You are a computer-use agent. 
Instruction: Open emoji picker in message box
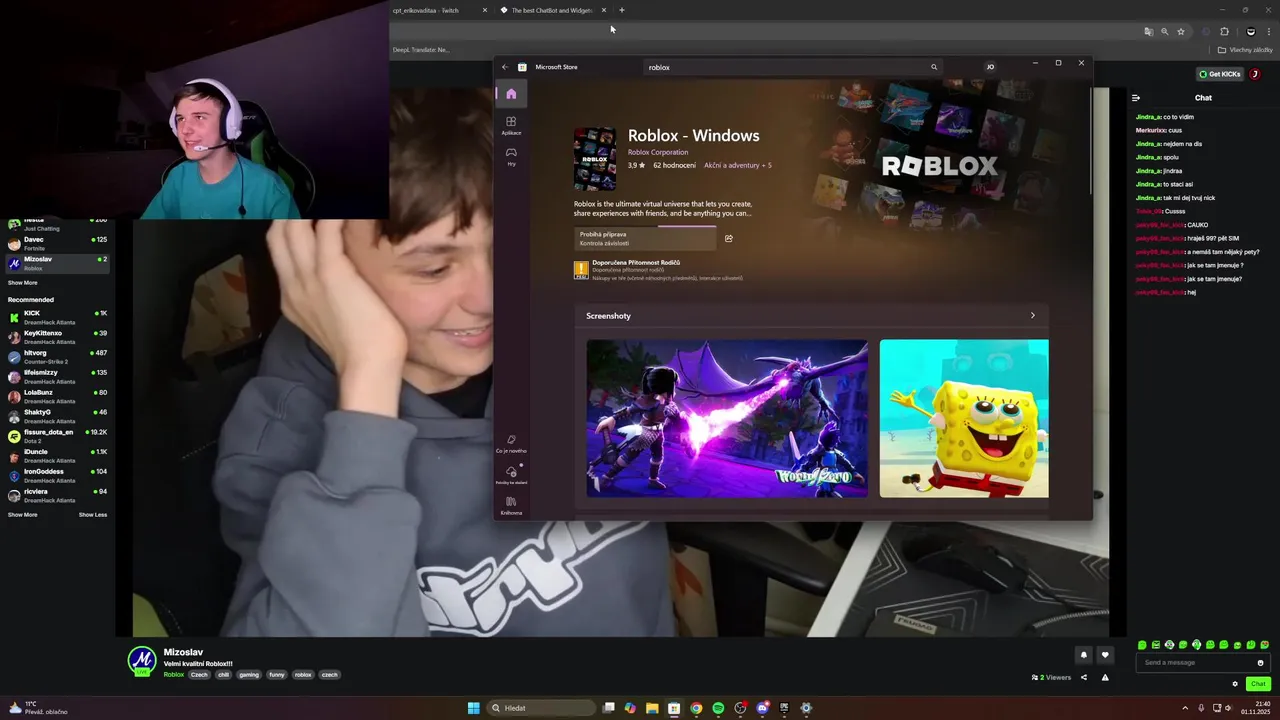tap(1260, 662)
